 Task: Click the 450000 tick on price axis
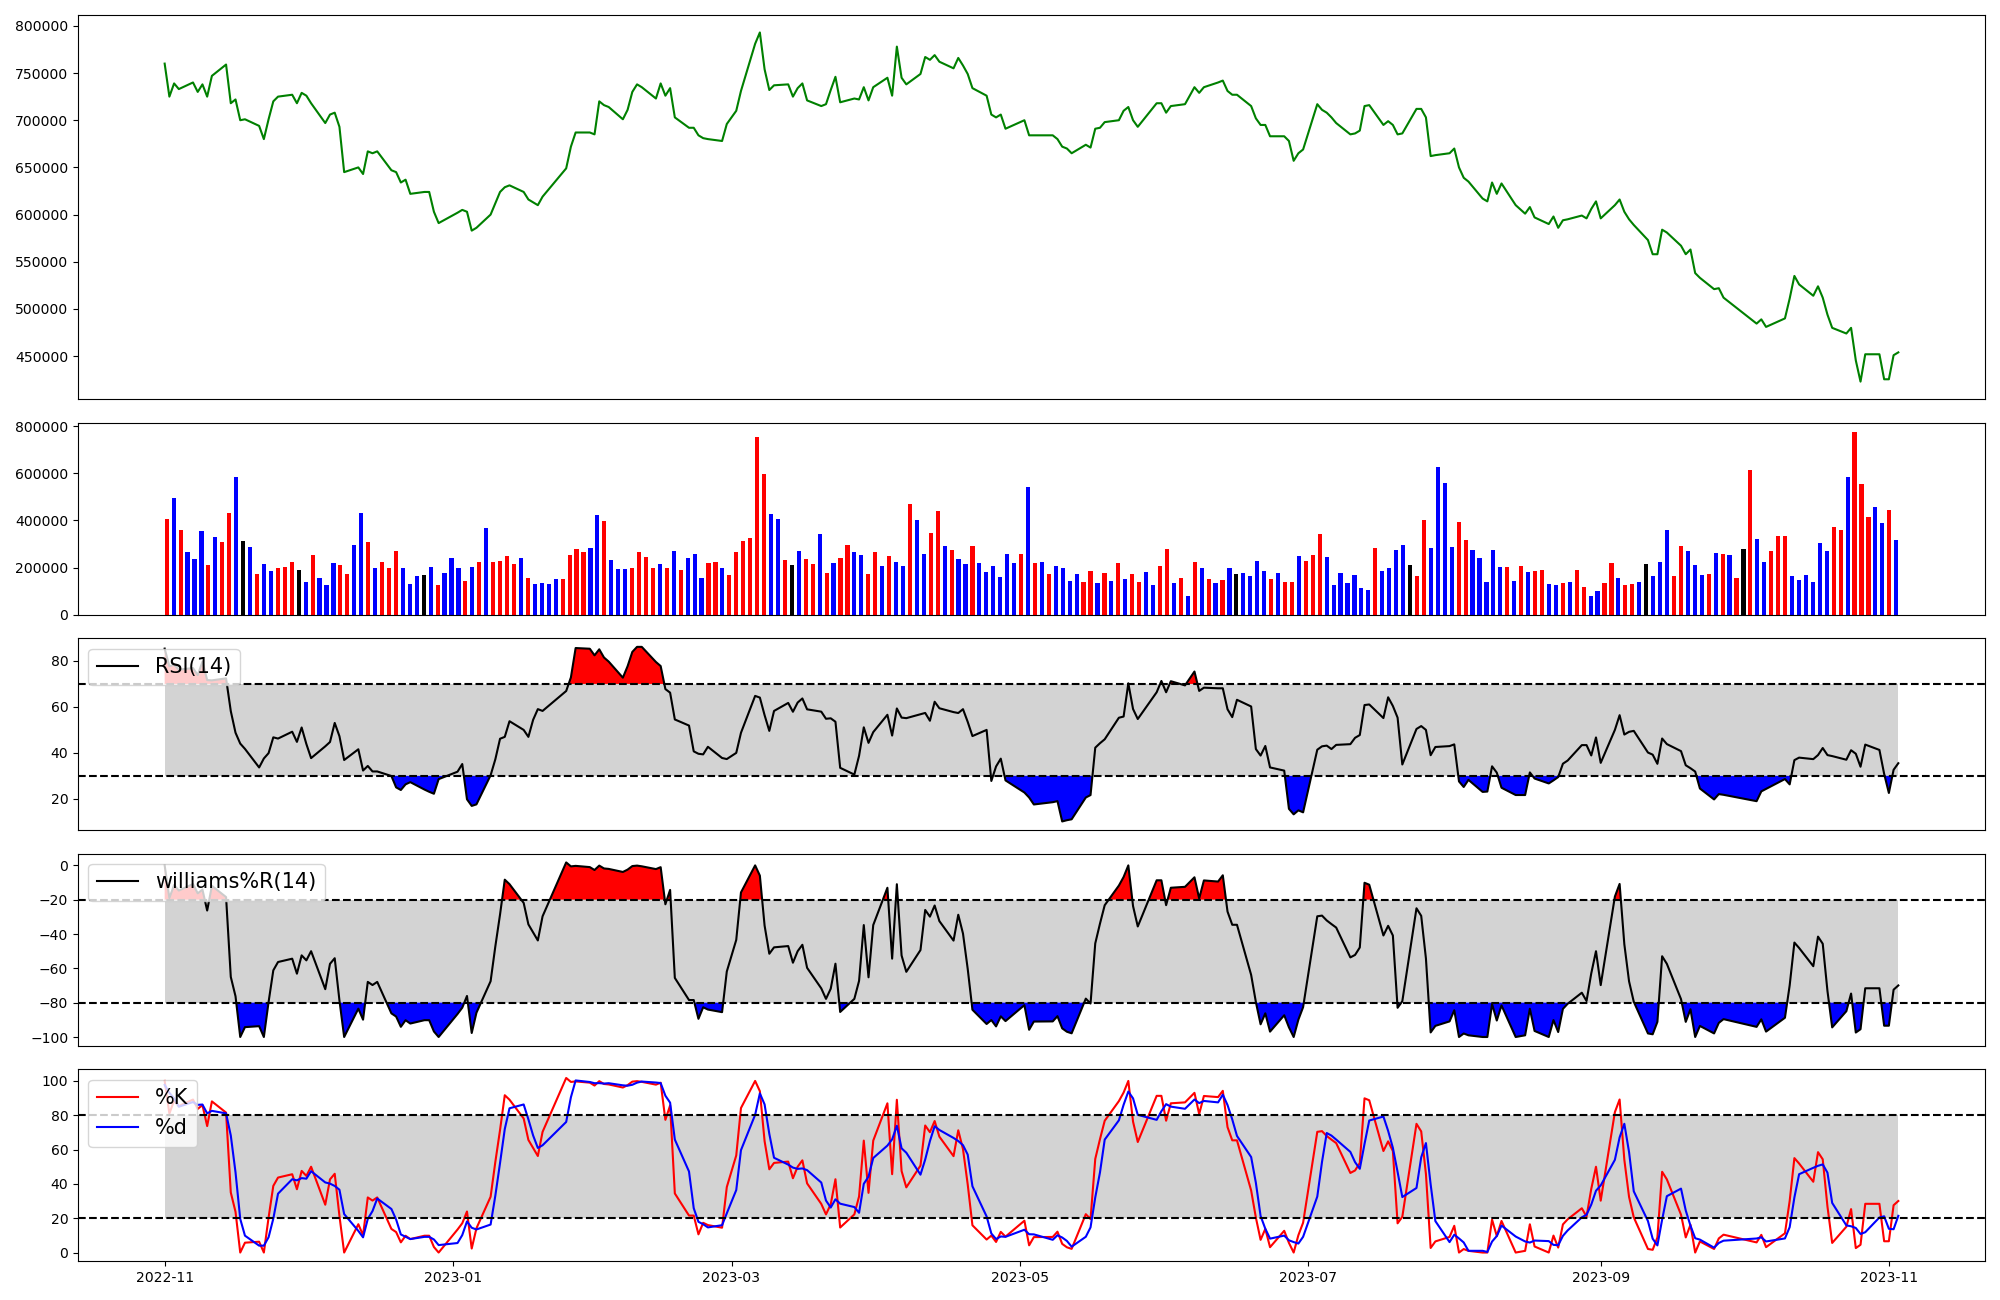(x=41, y=357)
